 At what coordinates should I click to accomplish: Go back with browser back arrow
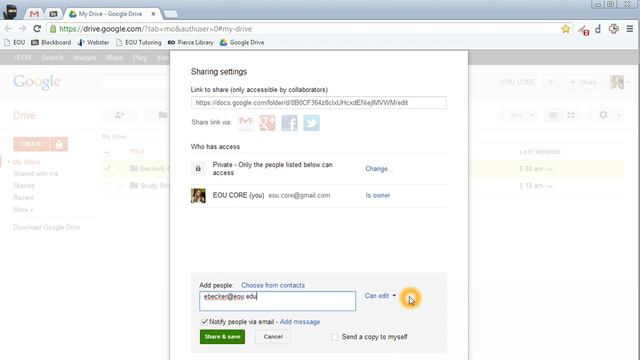(x=9, y=29)
